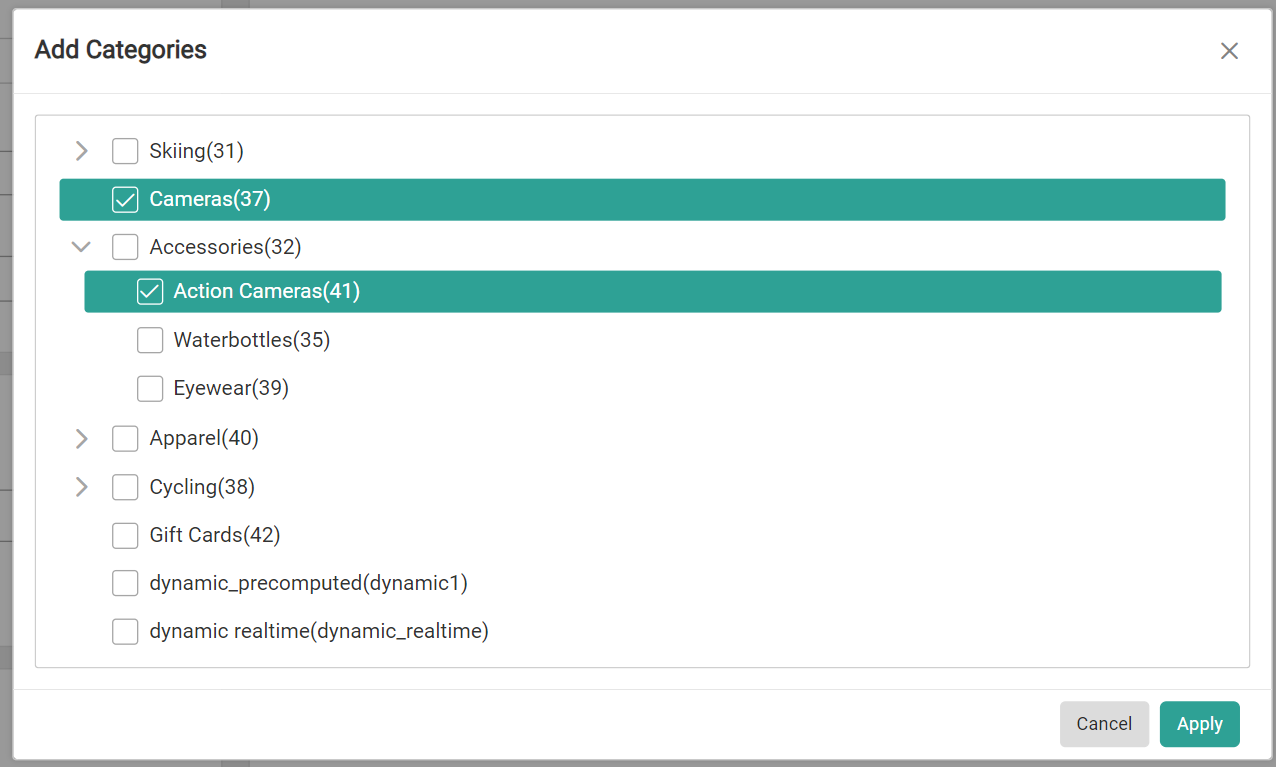1276x767 pixels.
Task: Expand the Apparel category tree node
Action: [x=81, y=438]
